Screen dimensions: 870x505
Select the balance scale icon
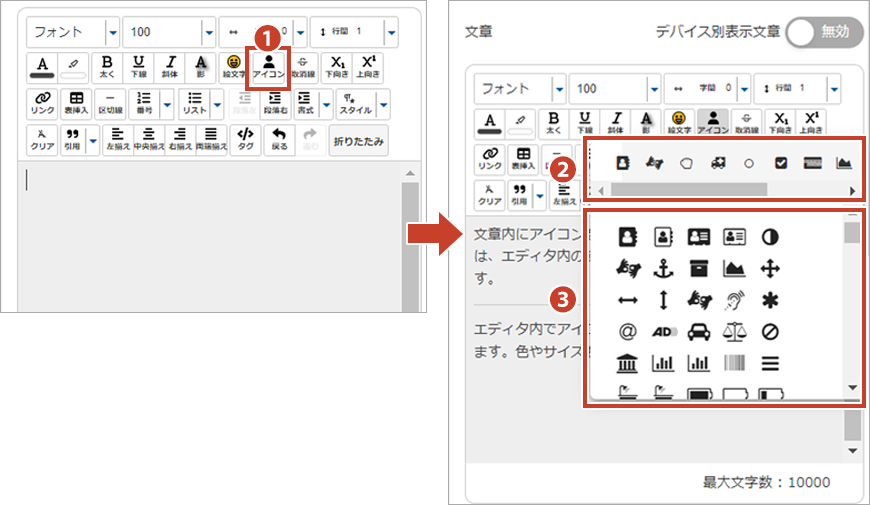coord(734,331)
